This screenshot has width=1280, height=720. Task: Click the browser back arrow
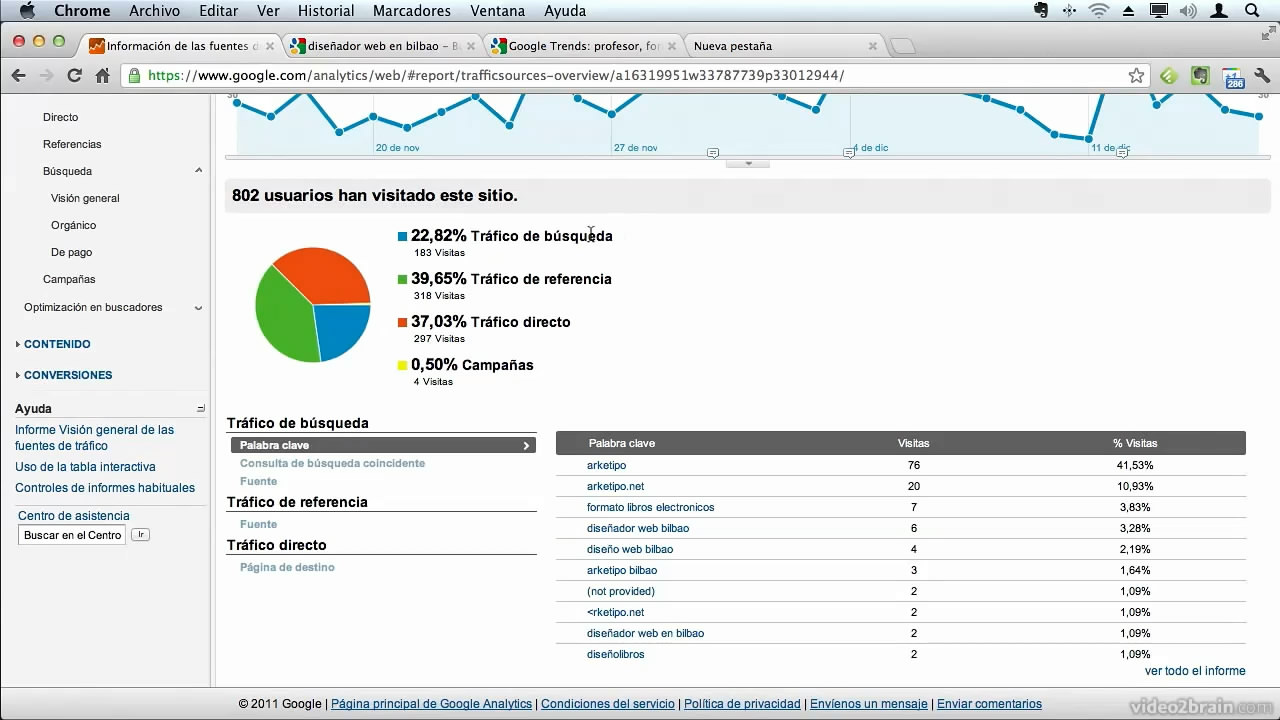pos(18,75)
